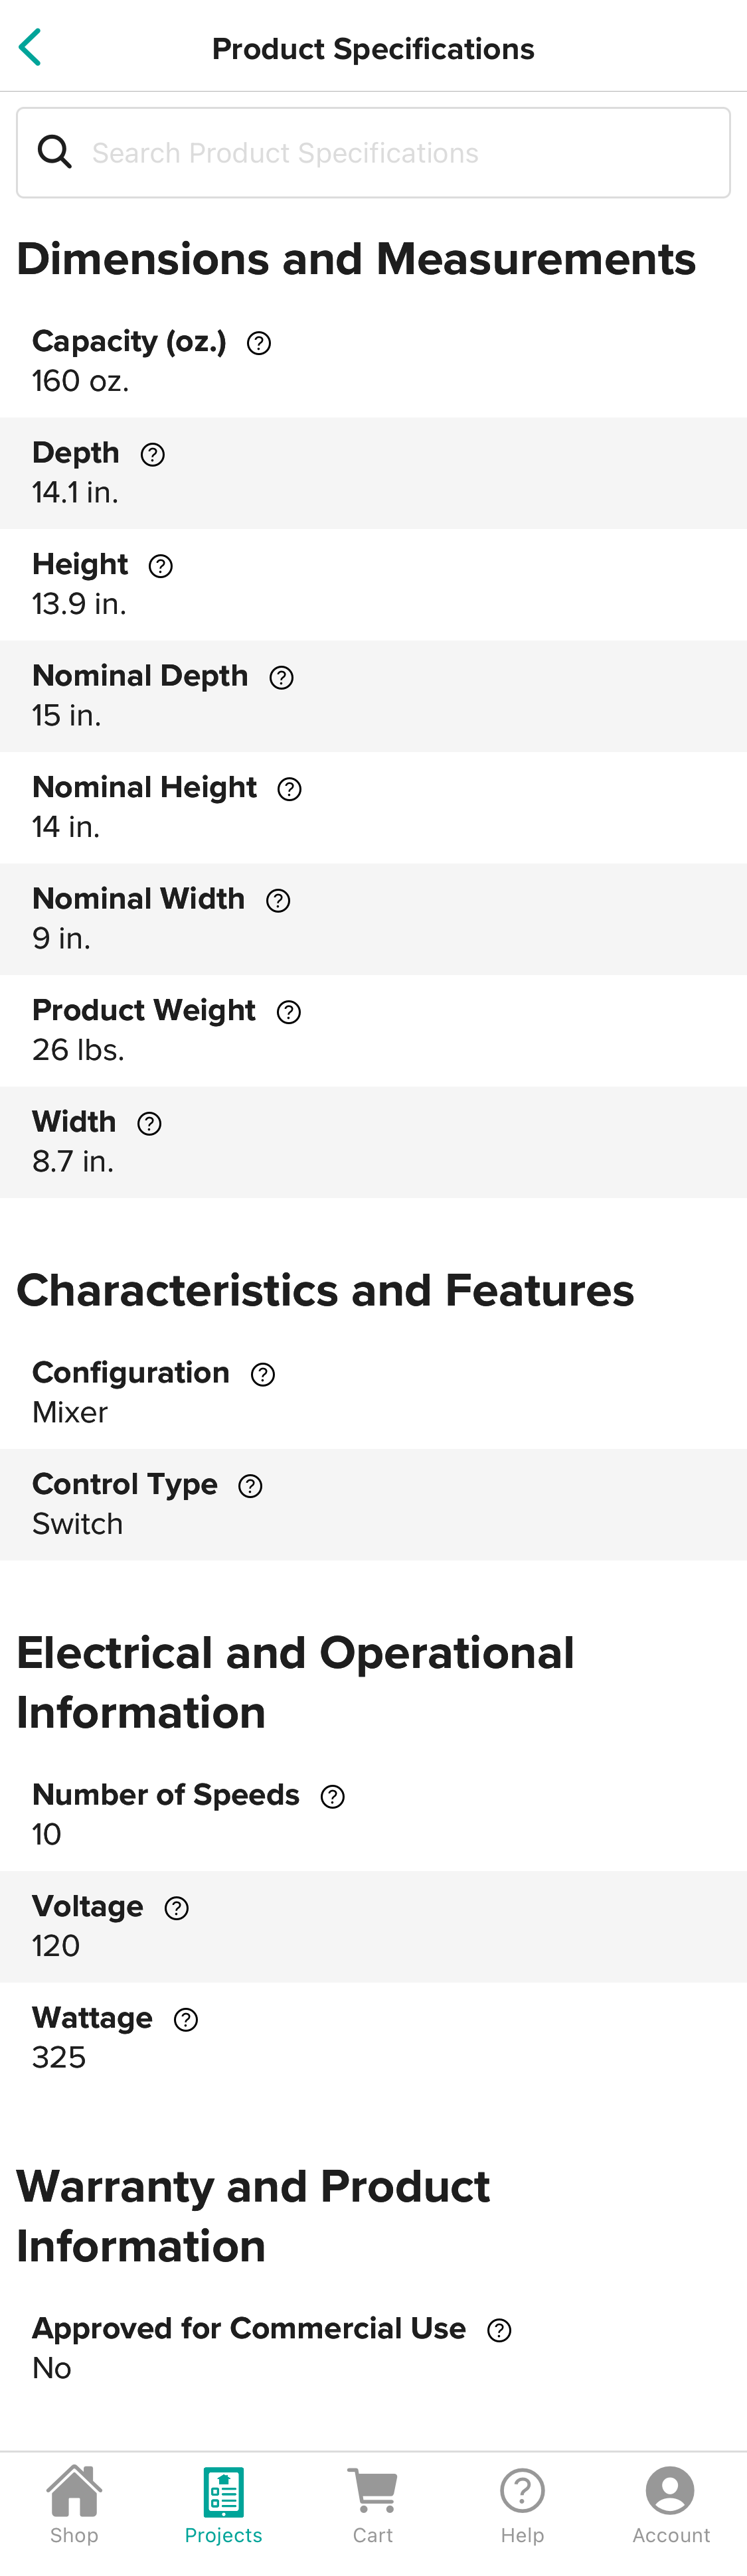Open the Capacity help tooltip icon
This screenshot has width=747, height=2576.
[x=259, y=343]
